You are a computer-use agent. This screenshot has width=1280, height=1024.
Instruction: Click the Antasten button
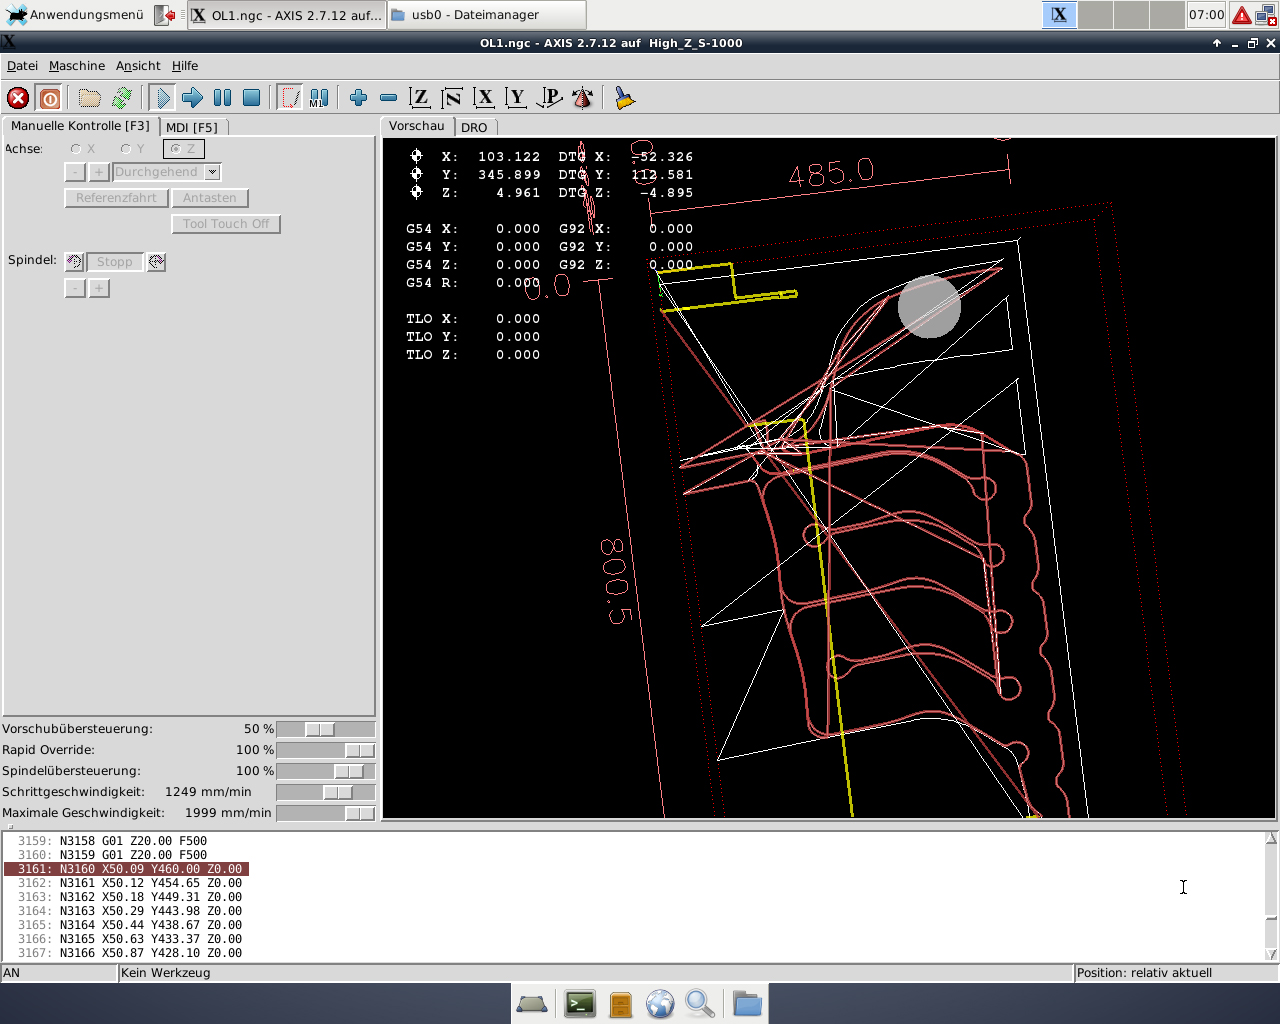pyautogui.click(x=210, y=198)
